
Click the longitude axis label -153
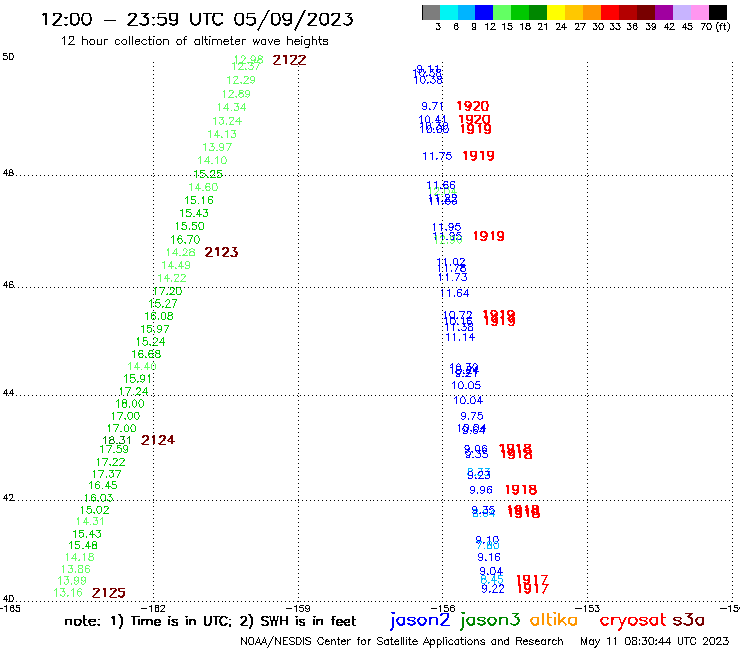[588, 608]
